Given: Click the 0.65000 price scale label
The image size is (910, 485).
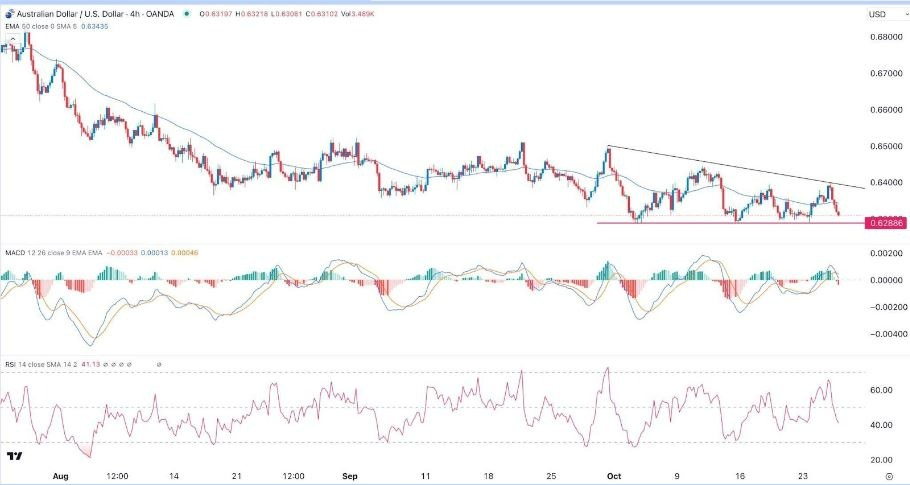Looking at the screenshot, I should (887, 147).
